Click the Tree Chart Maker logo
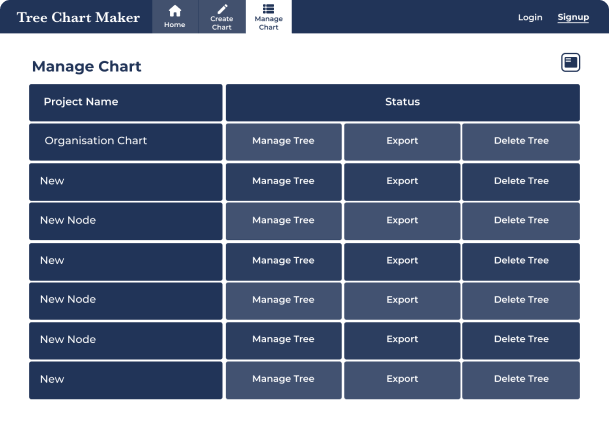 (x=78, y=17)
